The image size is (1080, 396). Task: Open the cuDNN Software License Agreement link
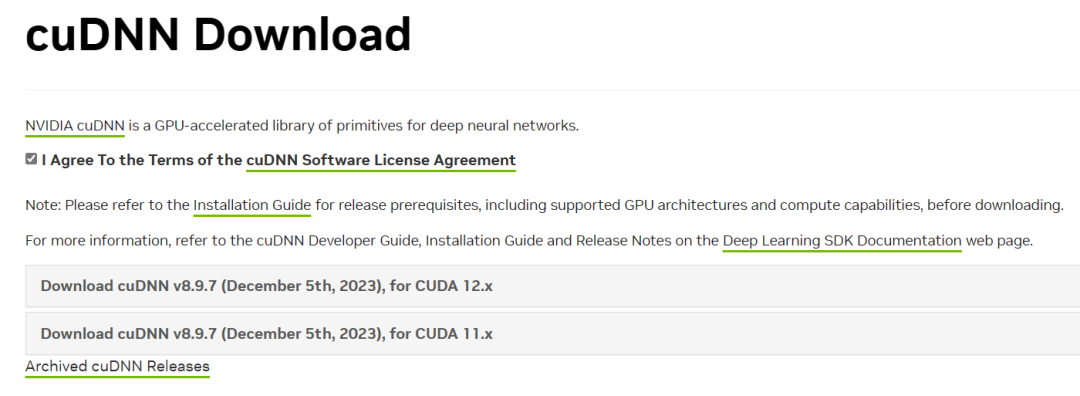(381, 160)
